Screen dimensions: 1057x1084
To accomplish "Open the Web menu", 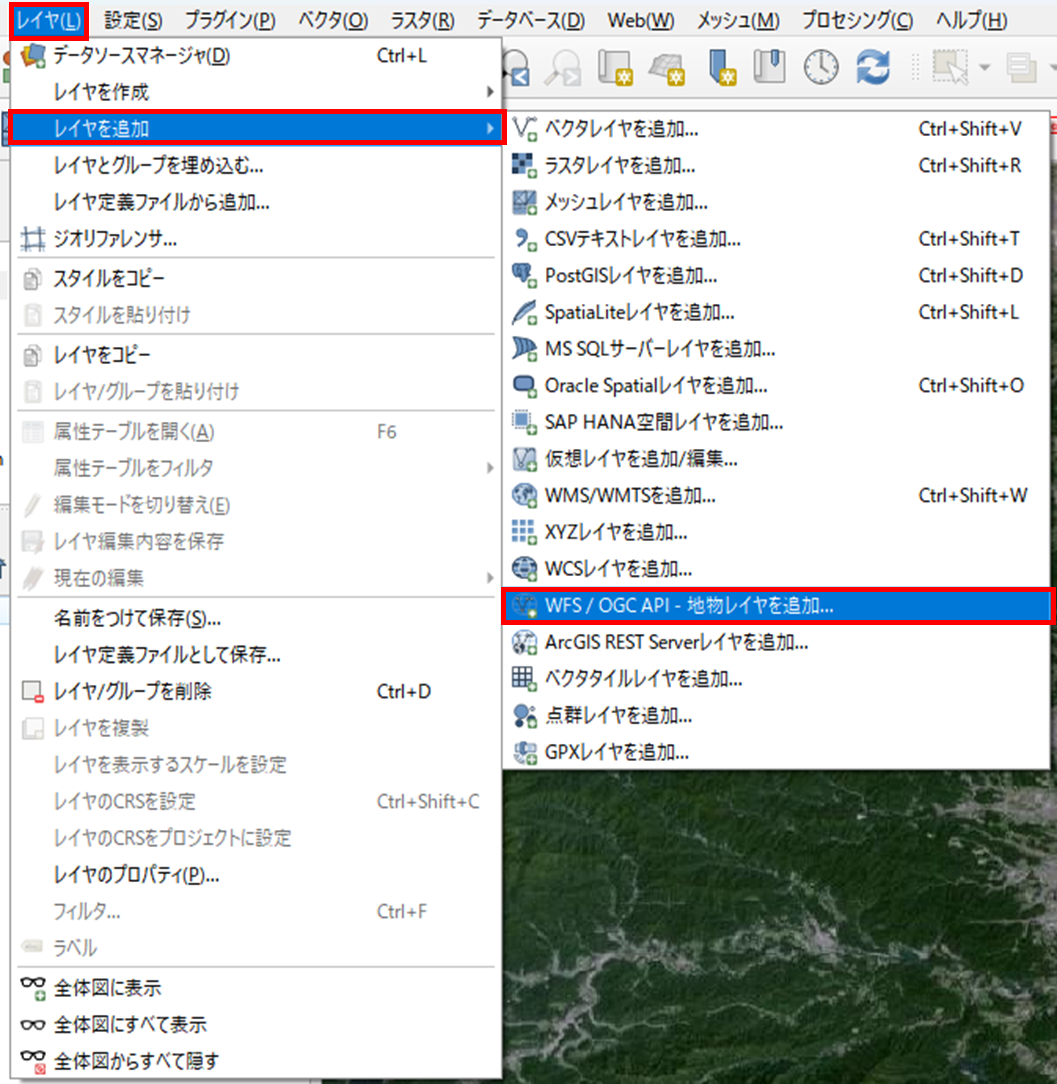I will [640, 20].
